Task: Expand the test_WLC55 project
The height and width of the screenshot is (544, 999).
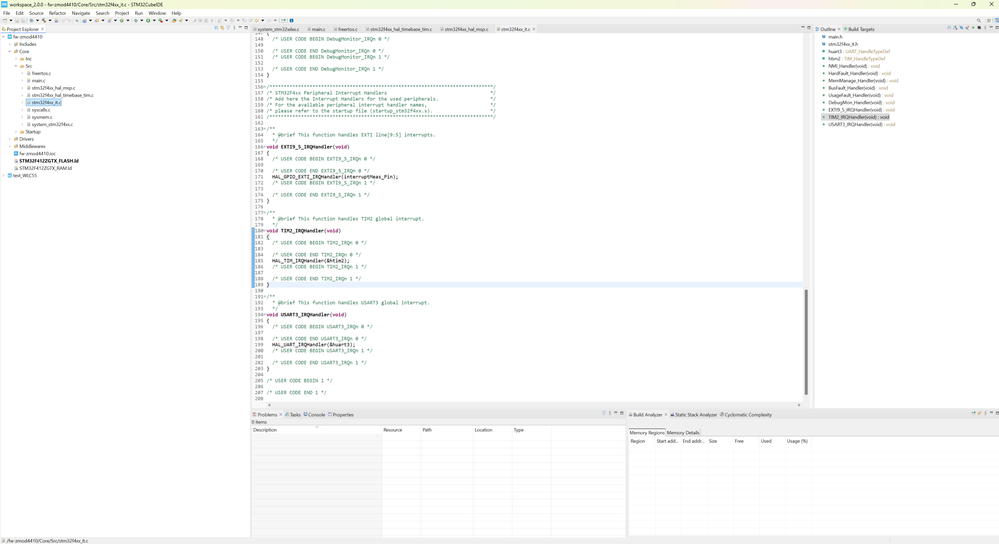Action: 5,176
